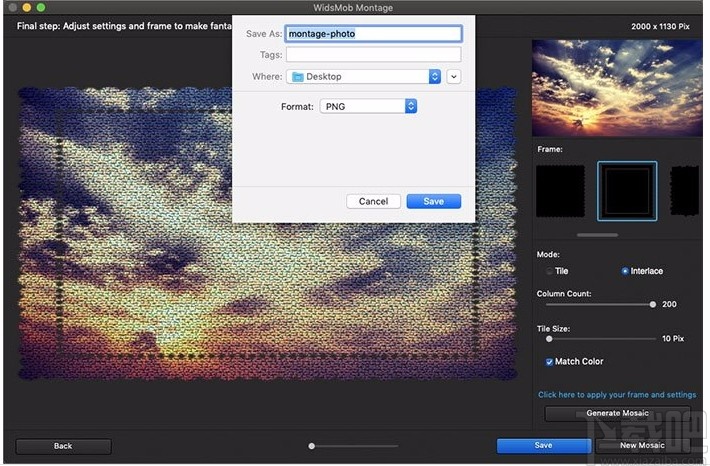The height and width of the screenshot is (466, 710).
Task: Click the Save button in the dialog
Action: pos(433,202)
